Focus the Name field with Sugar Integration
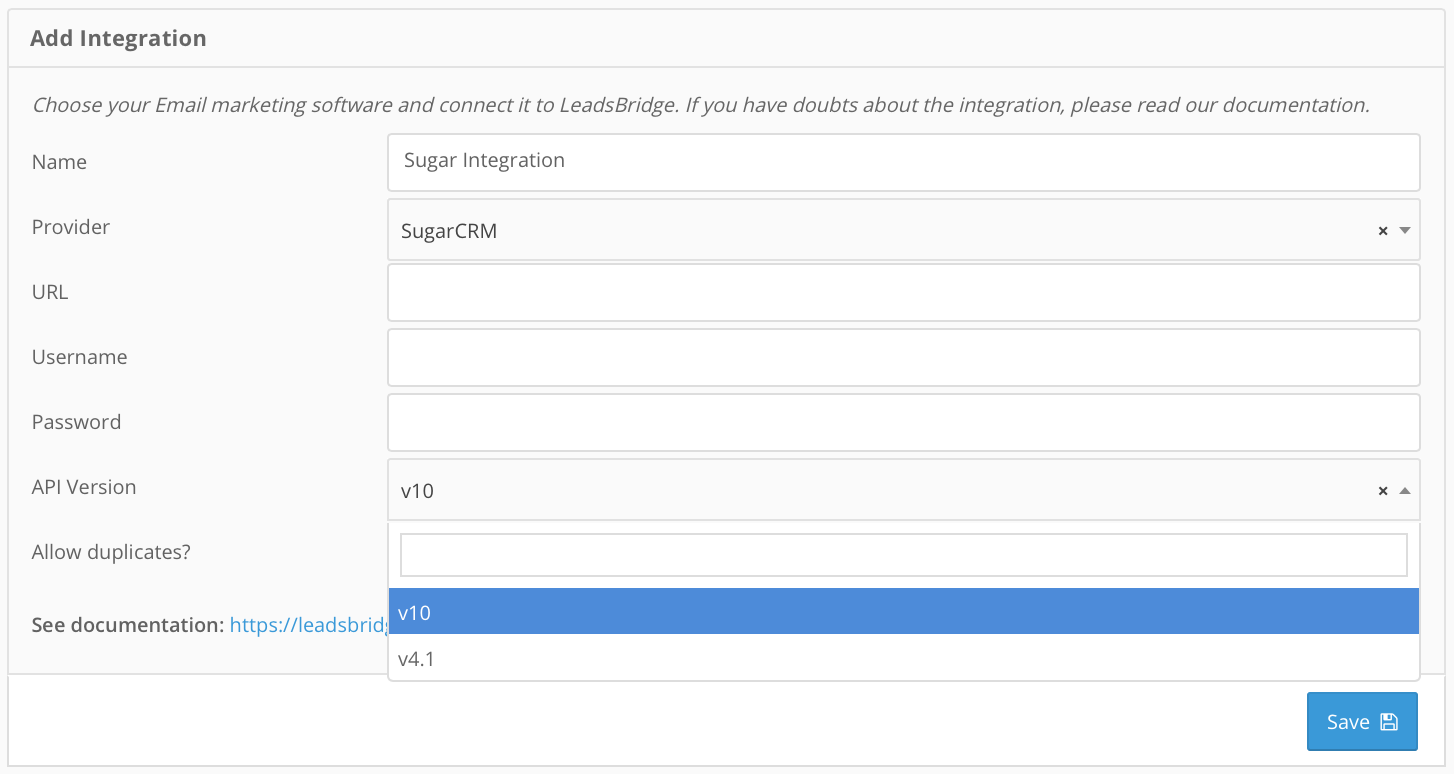The width and height of the screenshot is (1454, 774). click(x=904, y=162)
